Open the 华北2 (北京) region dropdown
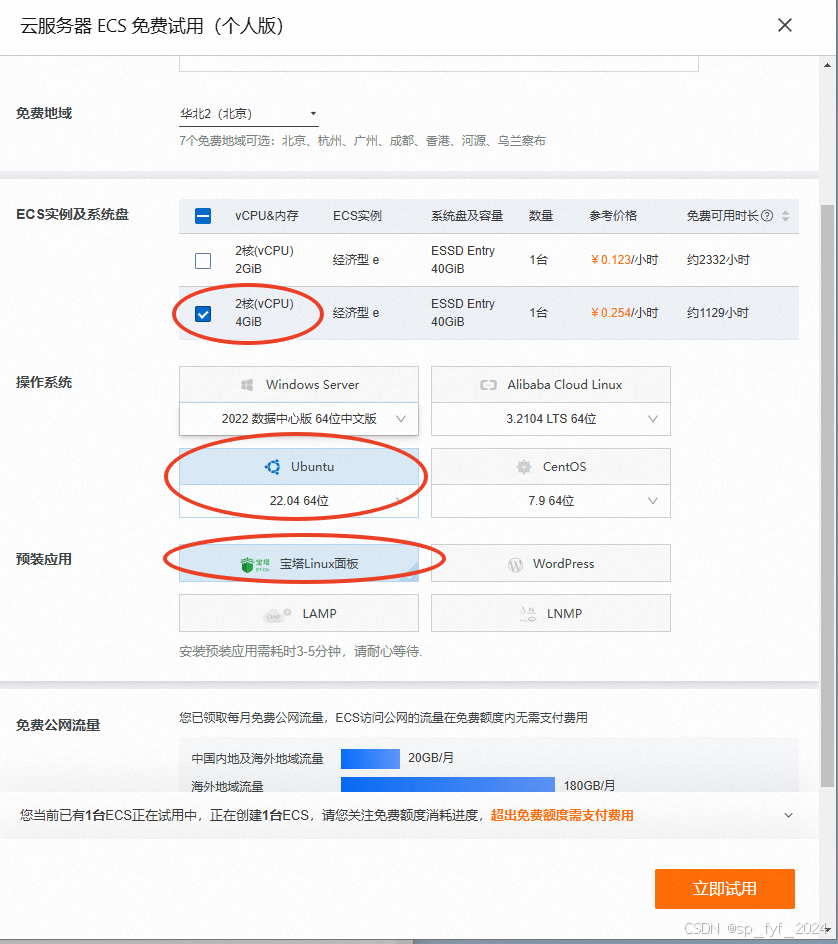 313,113
